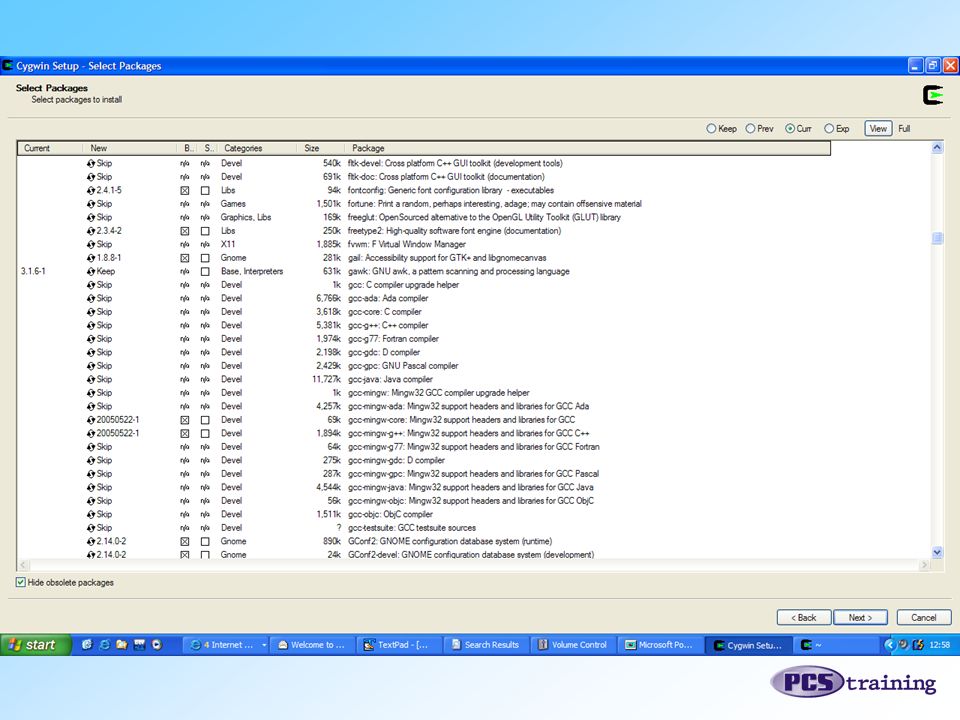
Task: Toggle Hide obsolete packages checkbox
Action: click(21, 582)
